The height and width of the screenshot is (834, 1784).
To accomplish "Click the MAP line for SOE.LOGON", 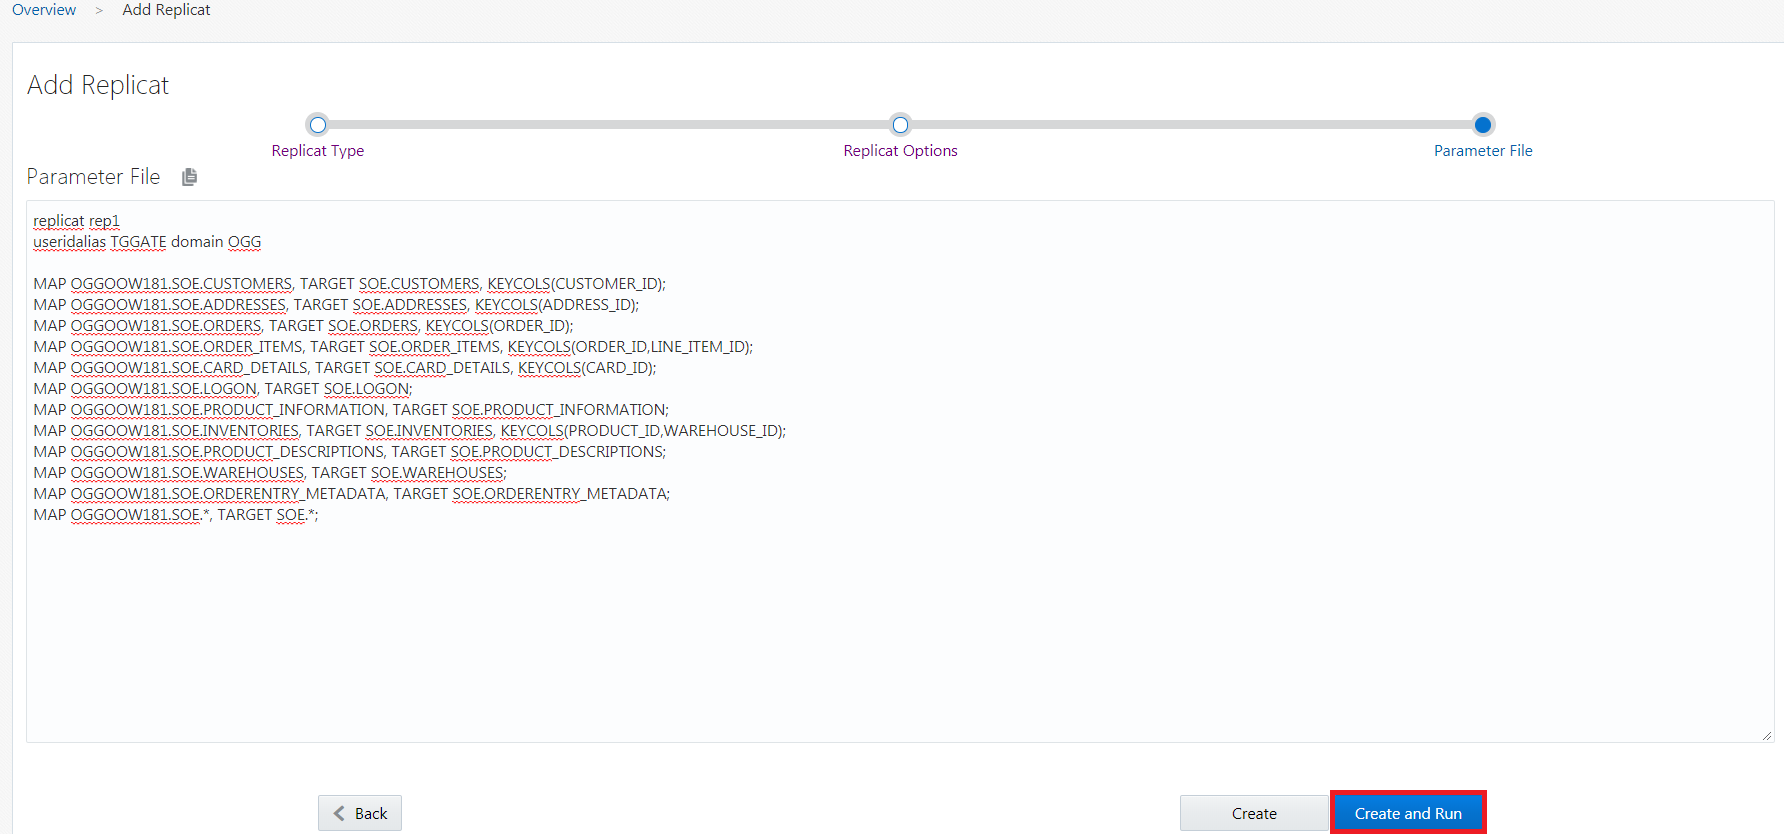I will (222, 389).
